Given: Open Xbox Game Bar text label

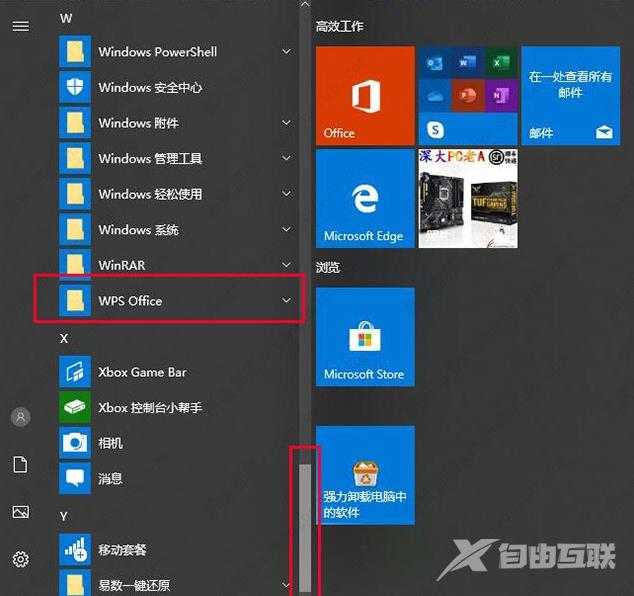Looking at the screenshot, I should 142,372.
